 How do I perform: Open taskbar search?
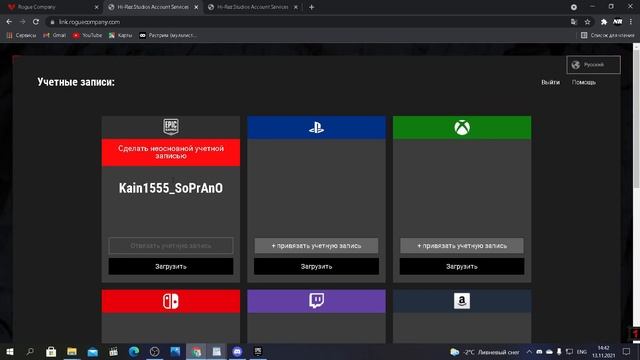[x=30, y=351]
